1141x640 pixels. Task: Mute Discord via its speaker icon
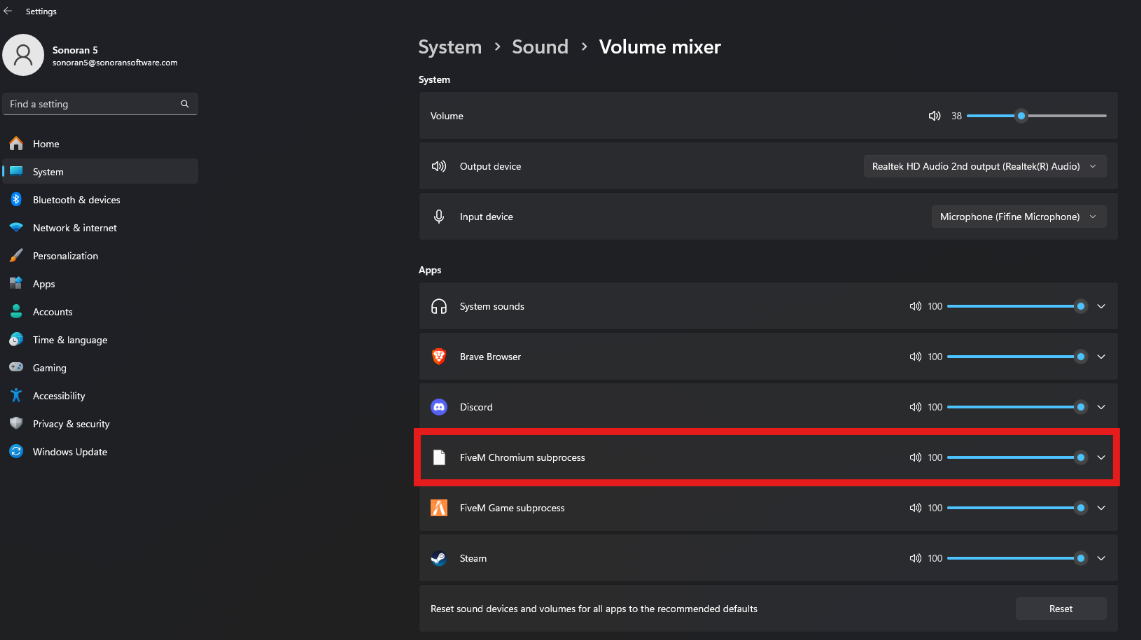click(x=915, y=407)
